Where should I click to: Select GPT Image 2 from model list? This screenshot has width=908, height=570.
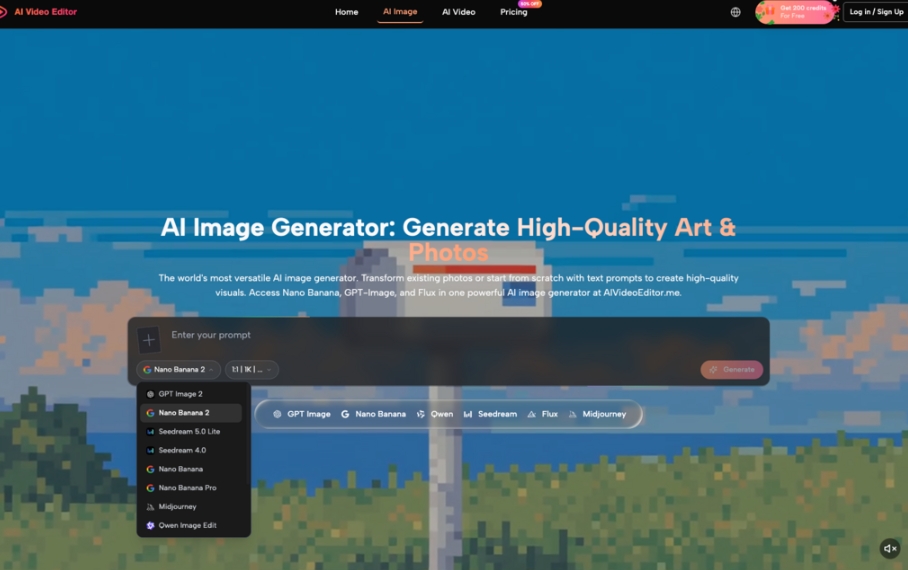point(191,394)
